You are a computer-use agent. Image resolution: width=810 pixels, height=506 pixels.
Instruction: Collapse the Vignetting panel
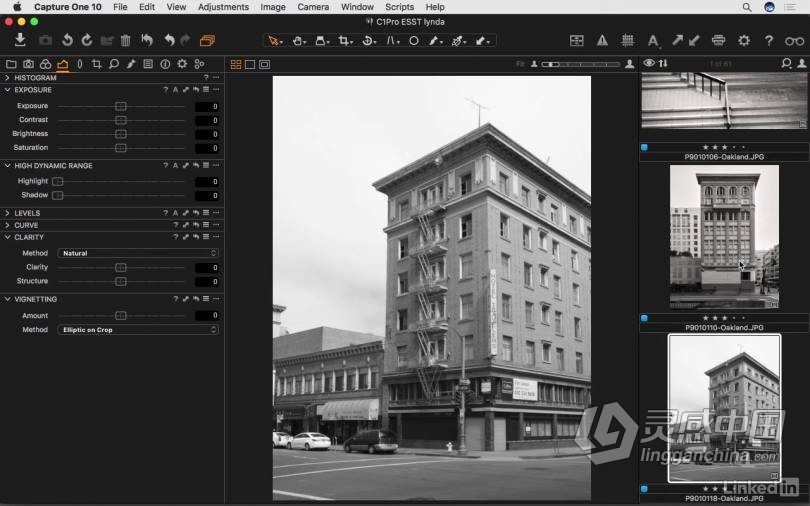tap(7, 299)
